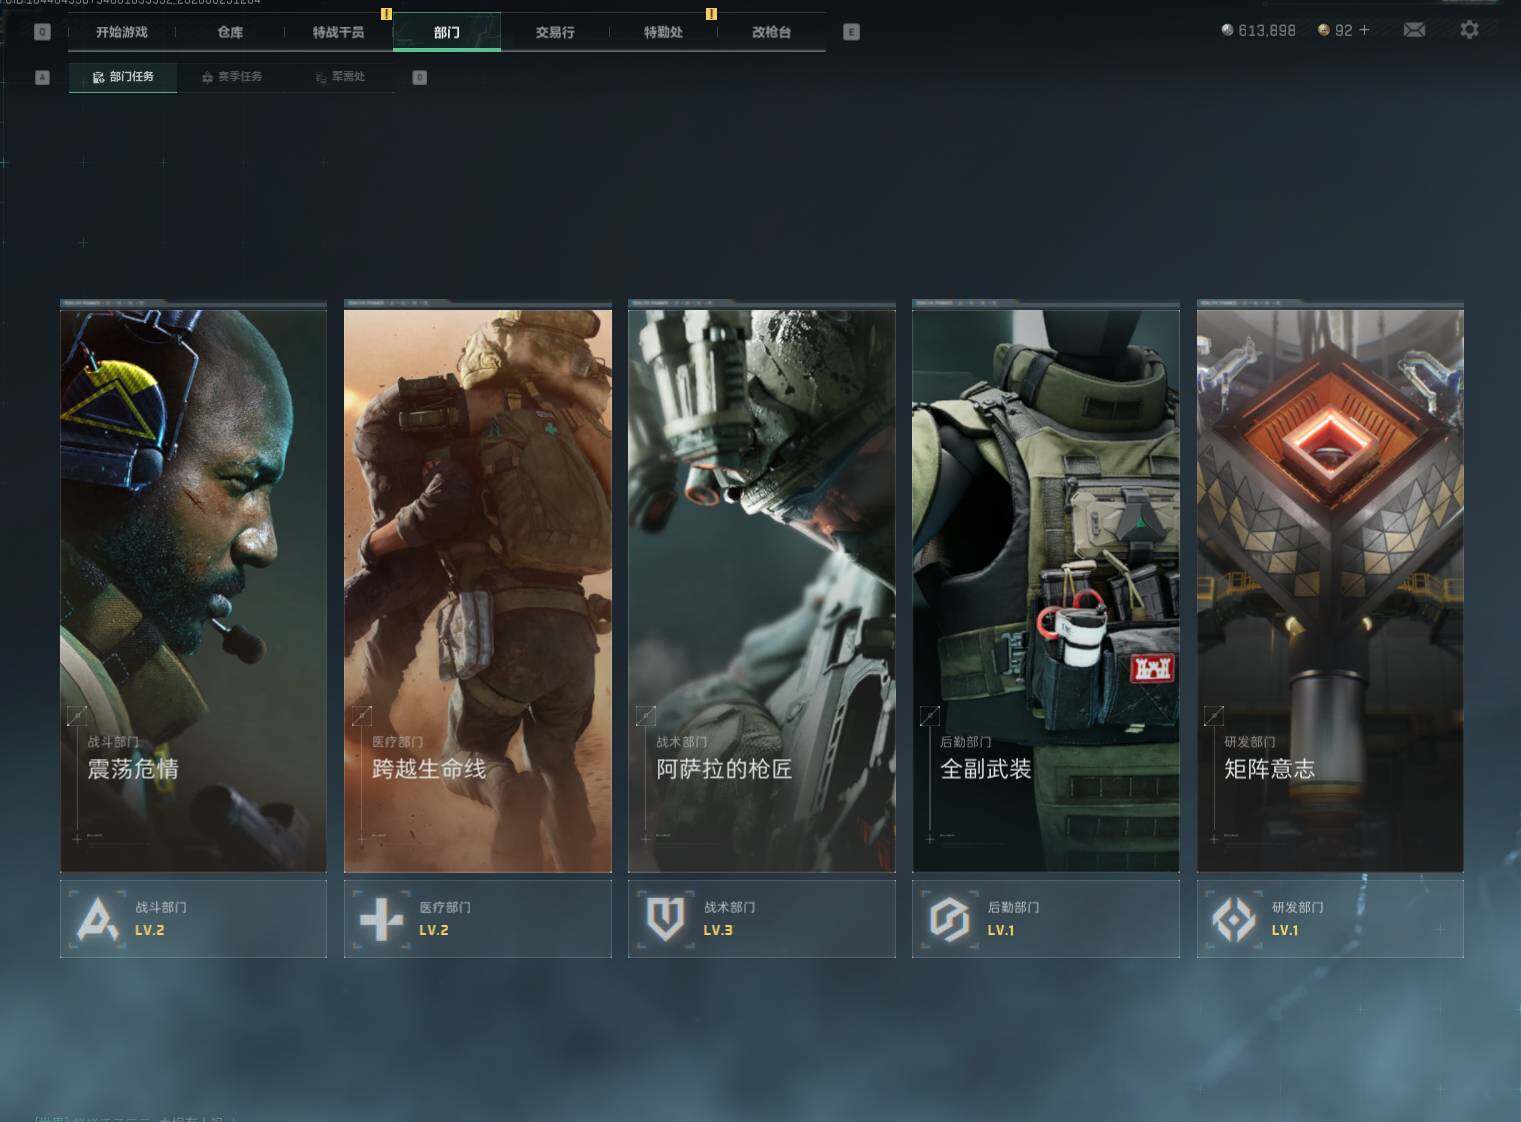Click the 战斗部门 emblem icon
The image size is (1521, 1122).
[x=98, y=919]
